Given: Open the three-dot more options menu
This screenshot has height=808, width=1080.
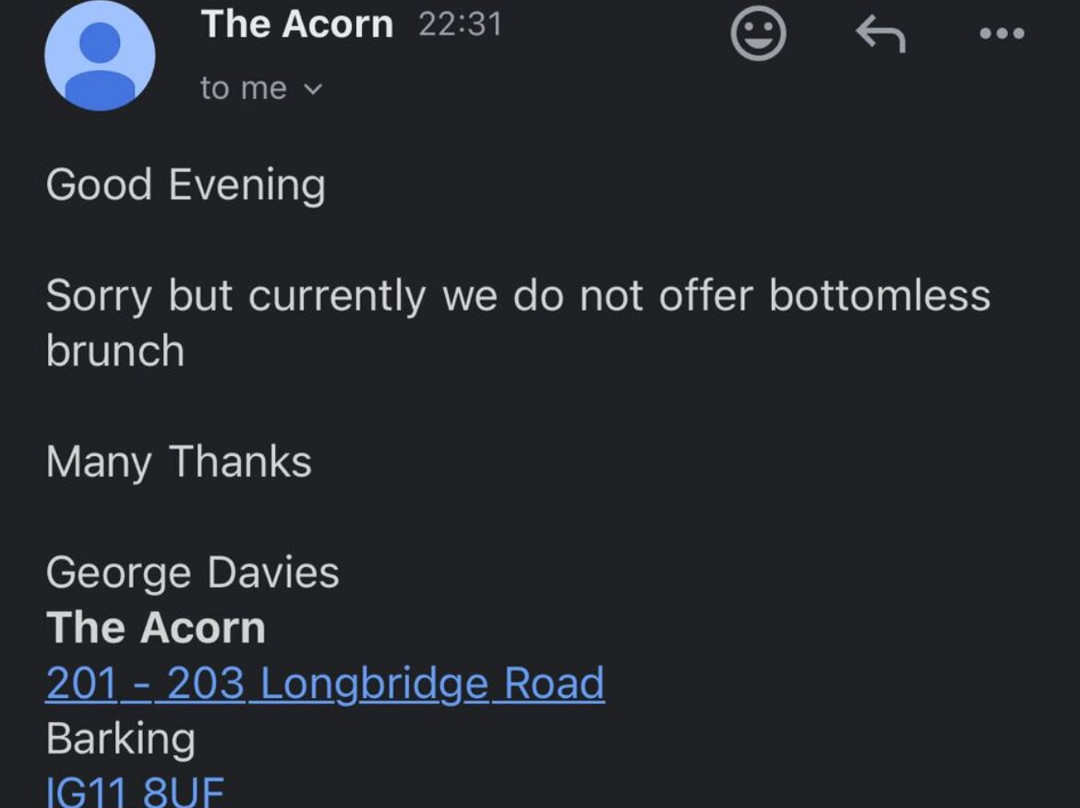Looking at the screenshot, I should [x=1002, y=33].
